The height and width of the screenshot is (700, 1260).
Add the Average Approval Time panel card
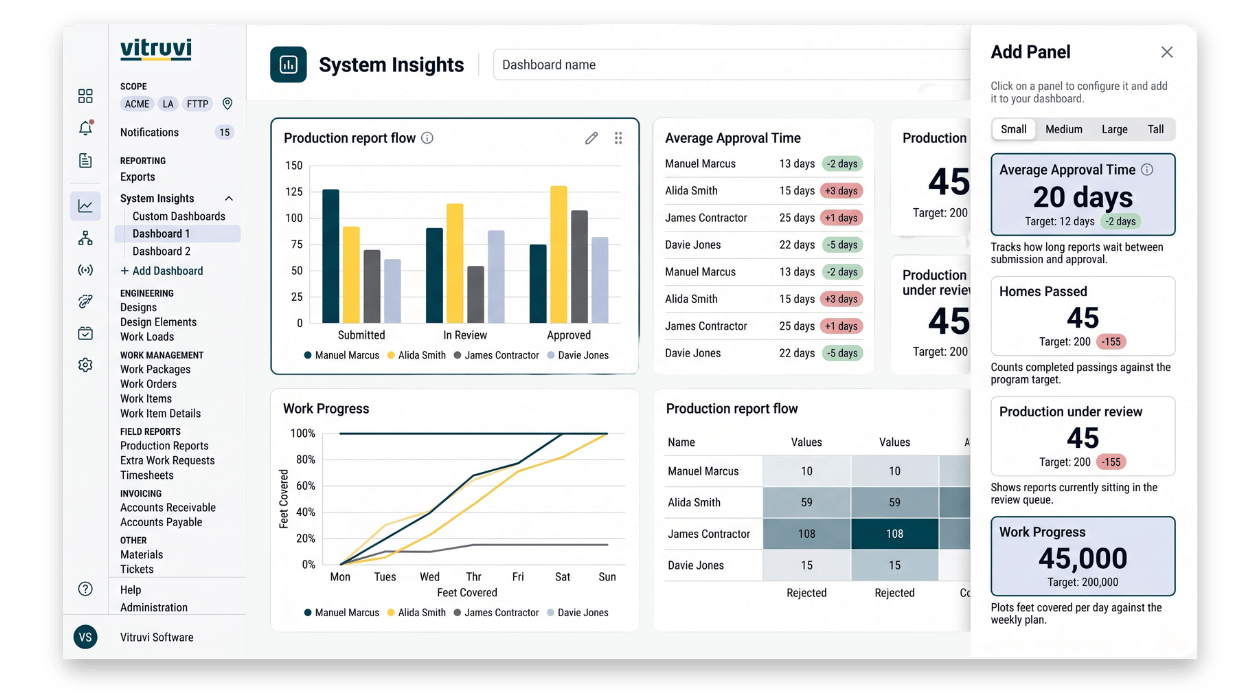[1083, 194]
